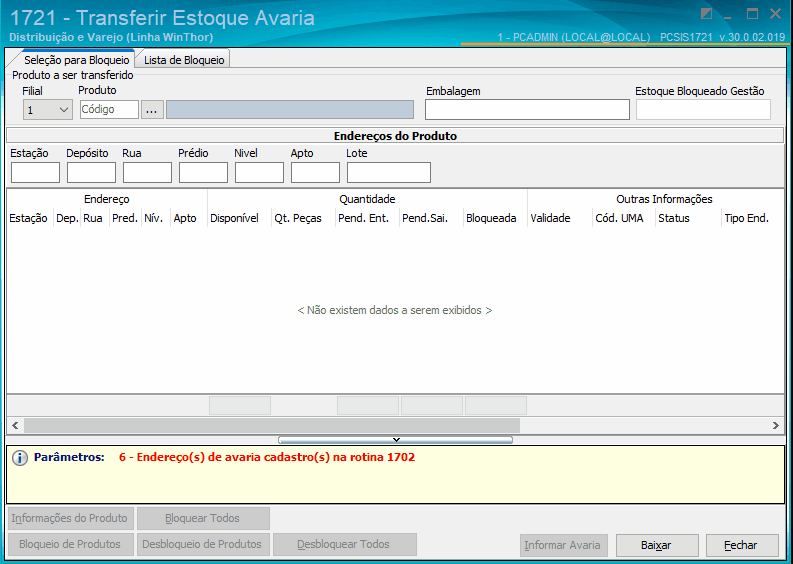Click the Informar Avaria button
This screenshot has width=793, height=564.
(563, 545)
